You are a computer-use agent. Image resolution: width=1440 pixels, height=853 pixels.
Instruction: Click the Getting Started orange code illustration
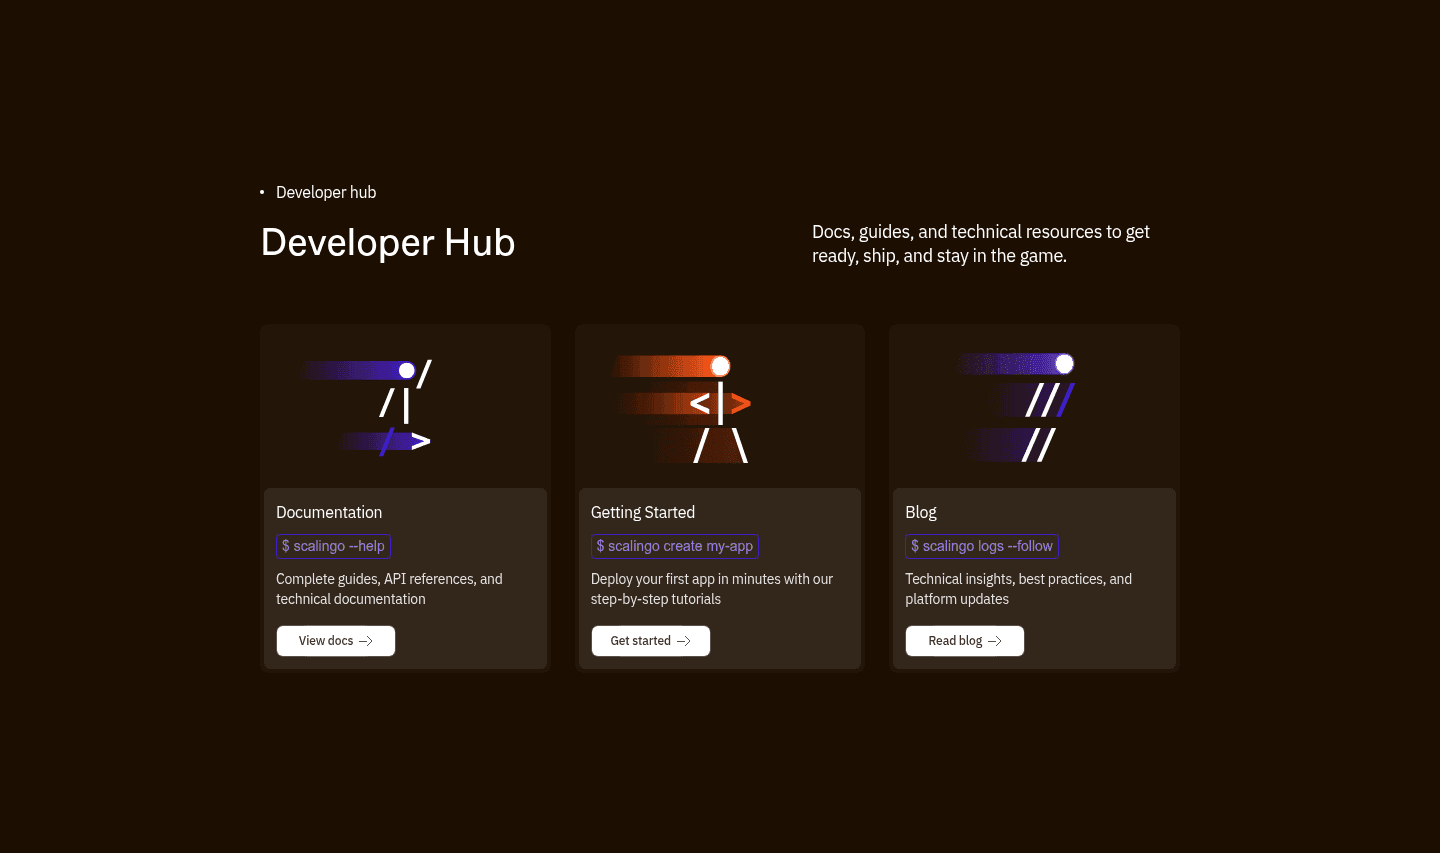(x=682, y=408)
